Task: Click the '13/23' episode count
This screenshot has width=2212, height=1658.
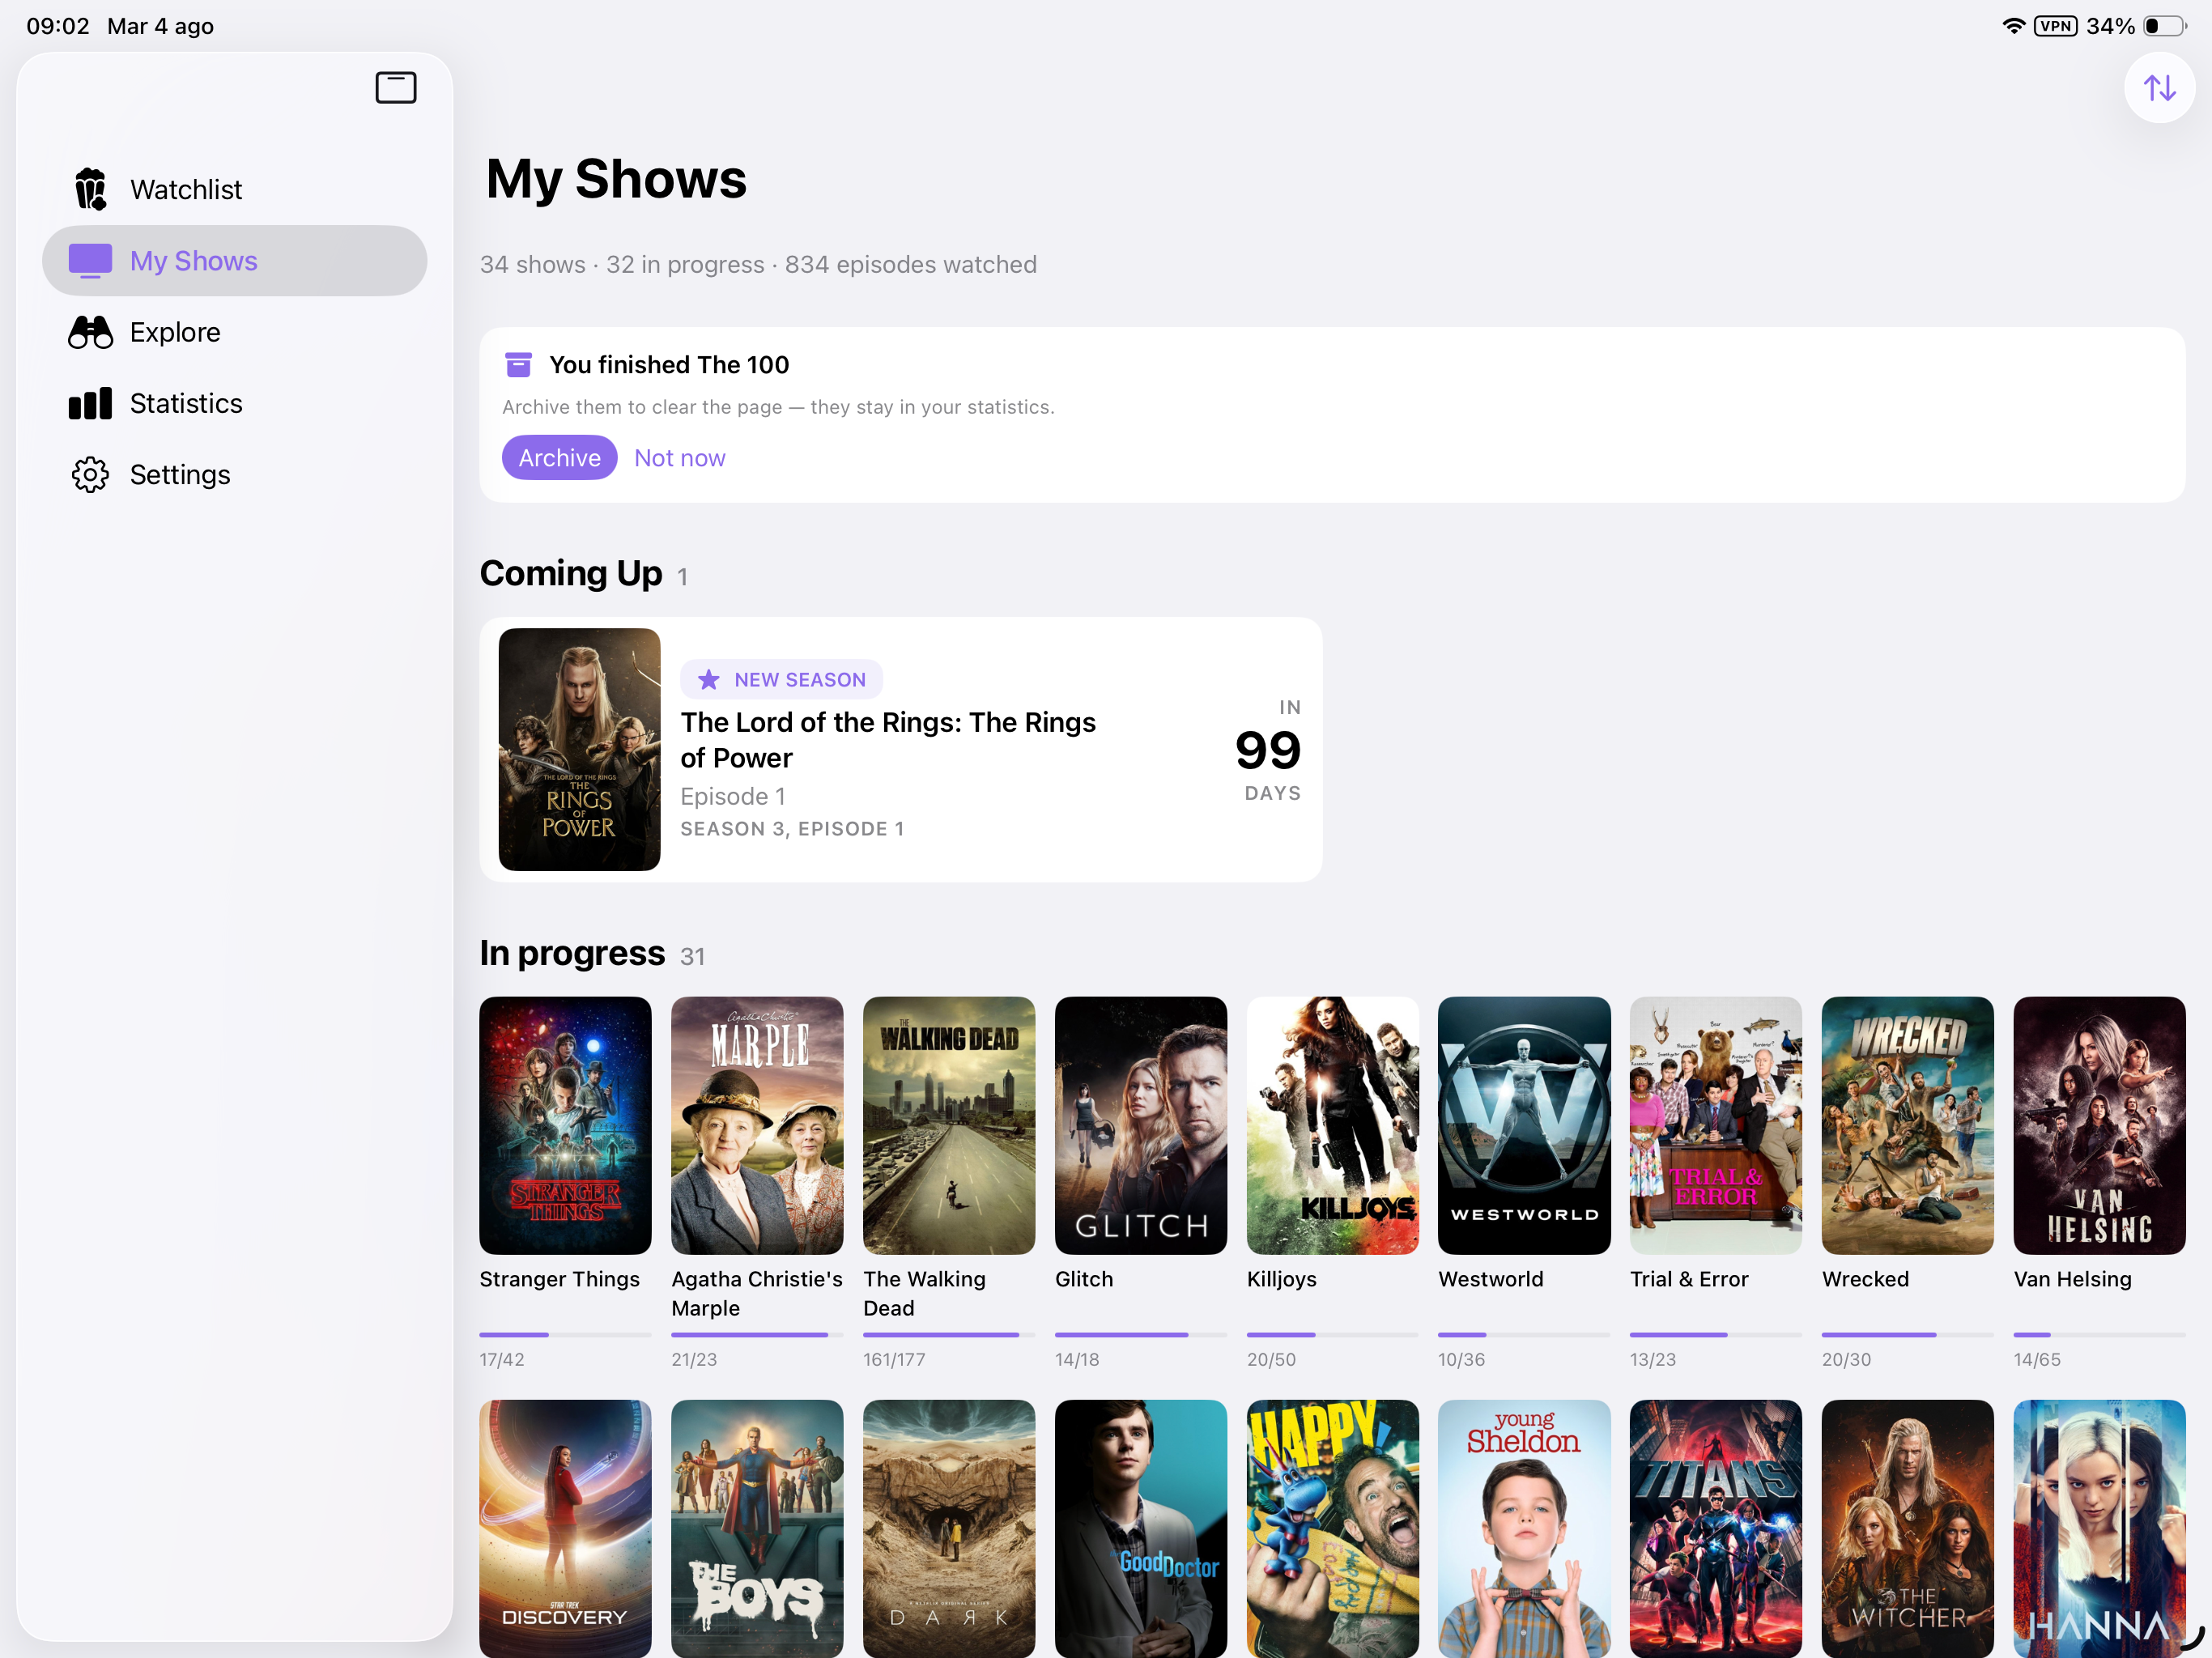Action: pos(1653,1360)
